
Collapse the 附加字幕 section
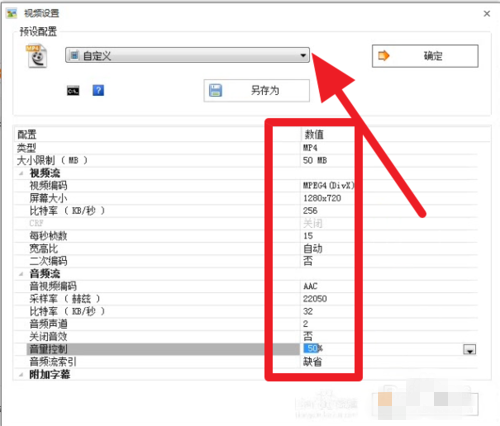(x=21, y=374)
